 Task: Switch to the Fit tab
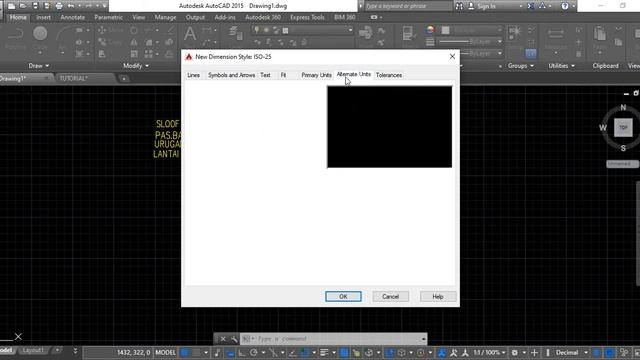(283, 75)
